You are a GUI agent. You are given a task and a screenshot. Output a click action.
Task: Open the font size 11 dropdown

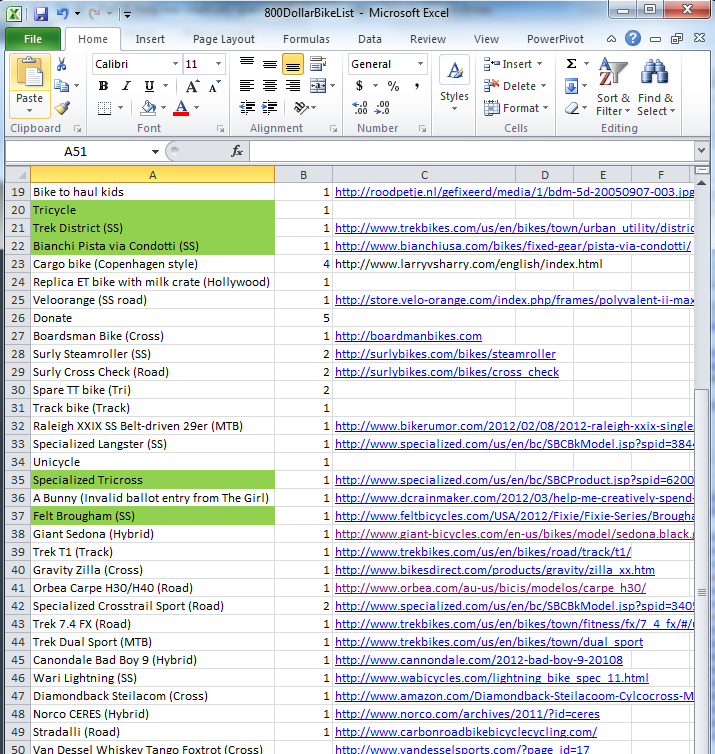coord(218,64)
